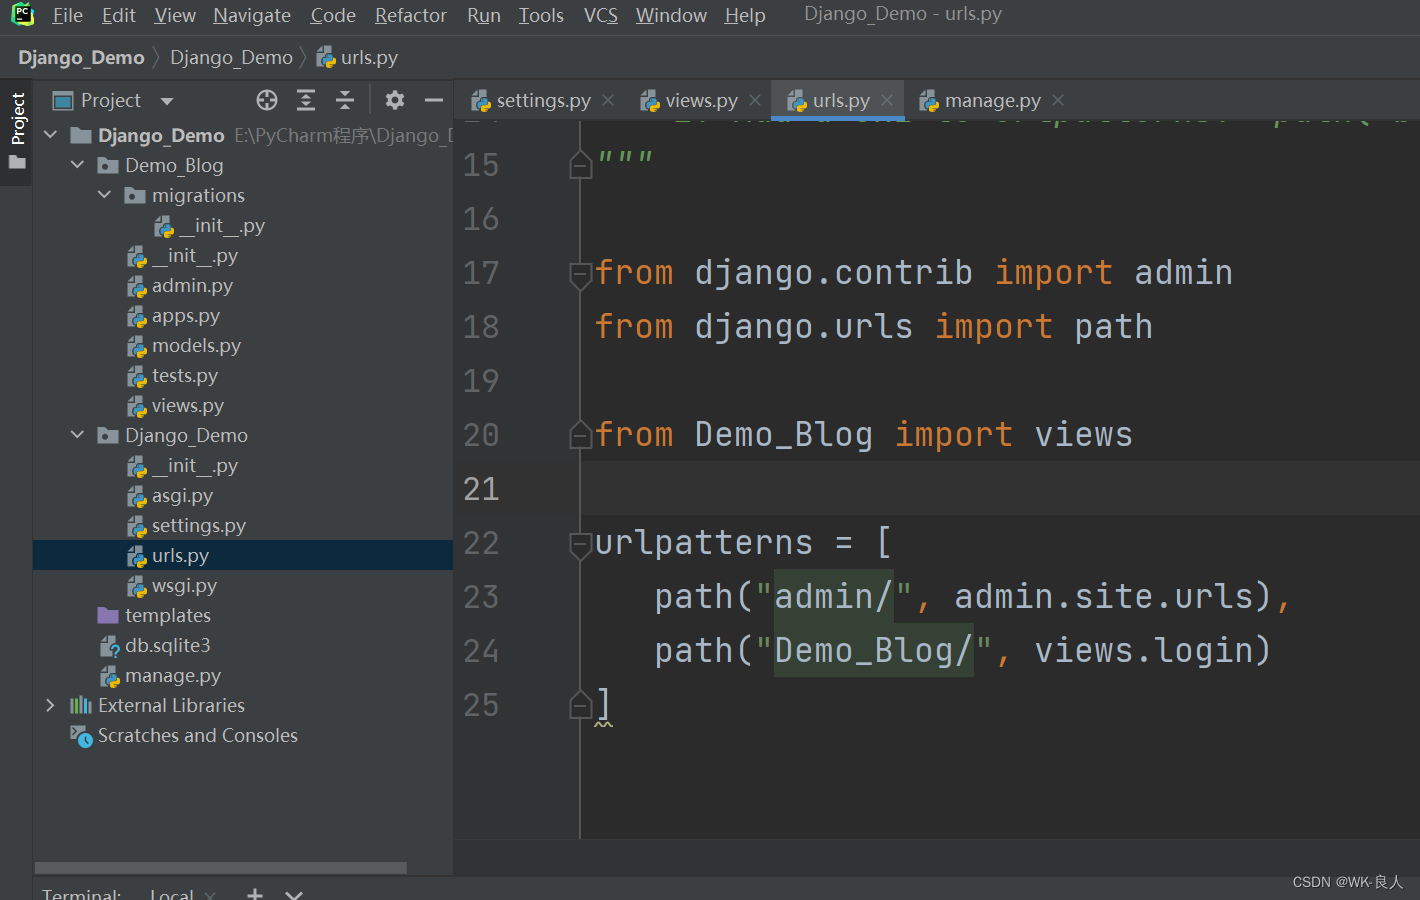Select asgi.py in project tree
The image size is (1420, 900).
pyautogui.click(x=170, y=496)
